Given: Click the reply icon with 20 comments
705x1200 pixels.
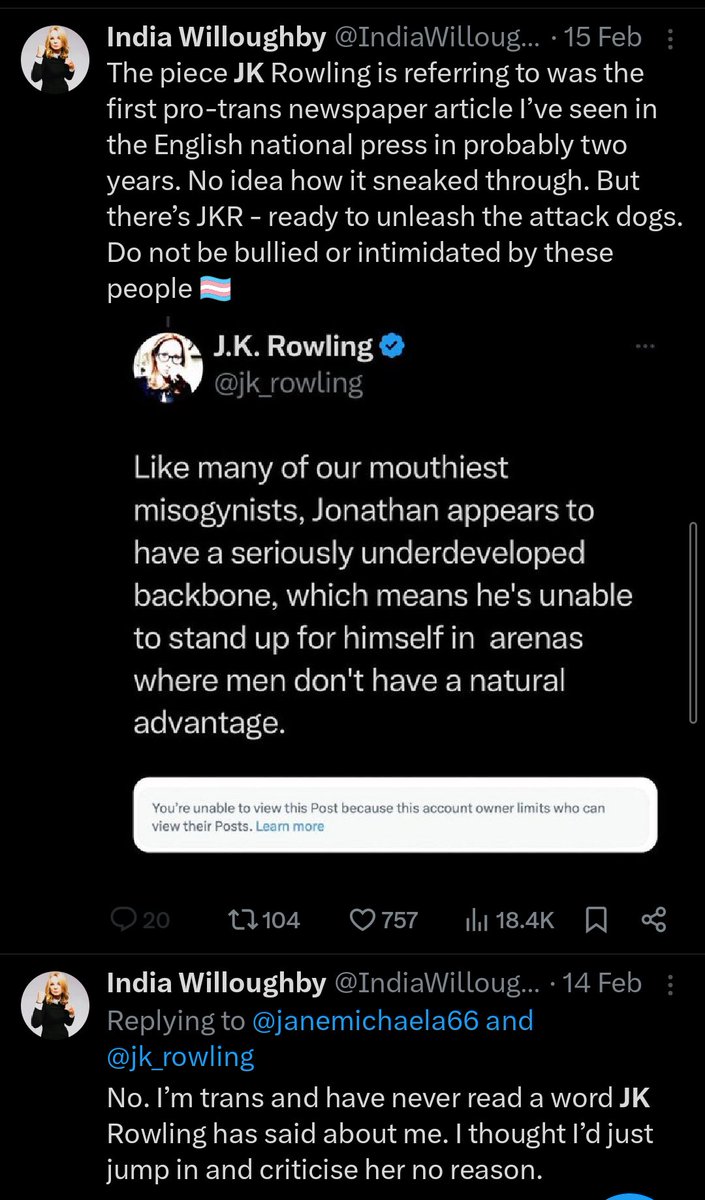Looking at the screenshot, I should [x=122, y=919].
